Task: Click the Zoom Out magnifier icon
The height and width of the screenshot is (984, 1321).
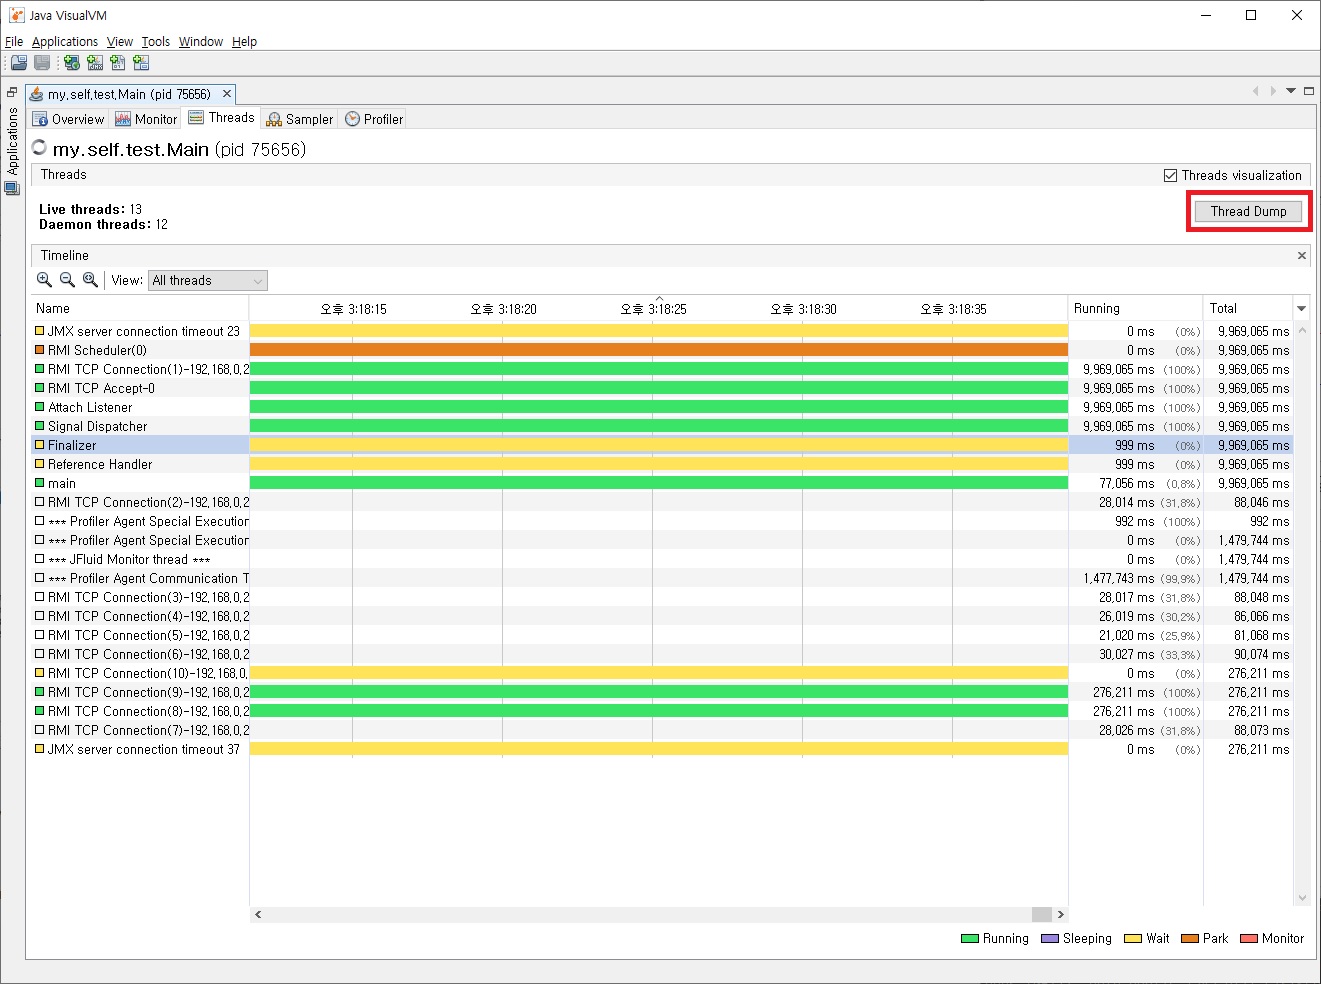Action: pyautogui.click(x=67, y=280)
